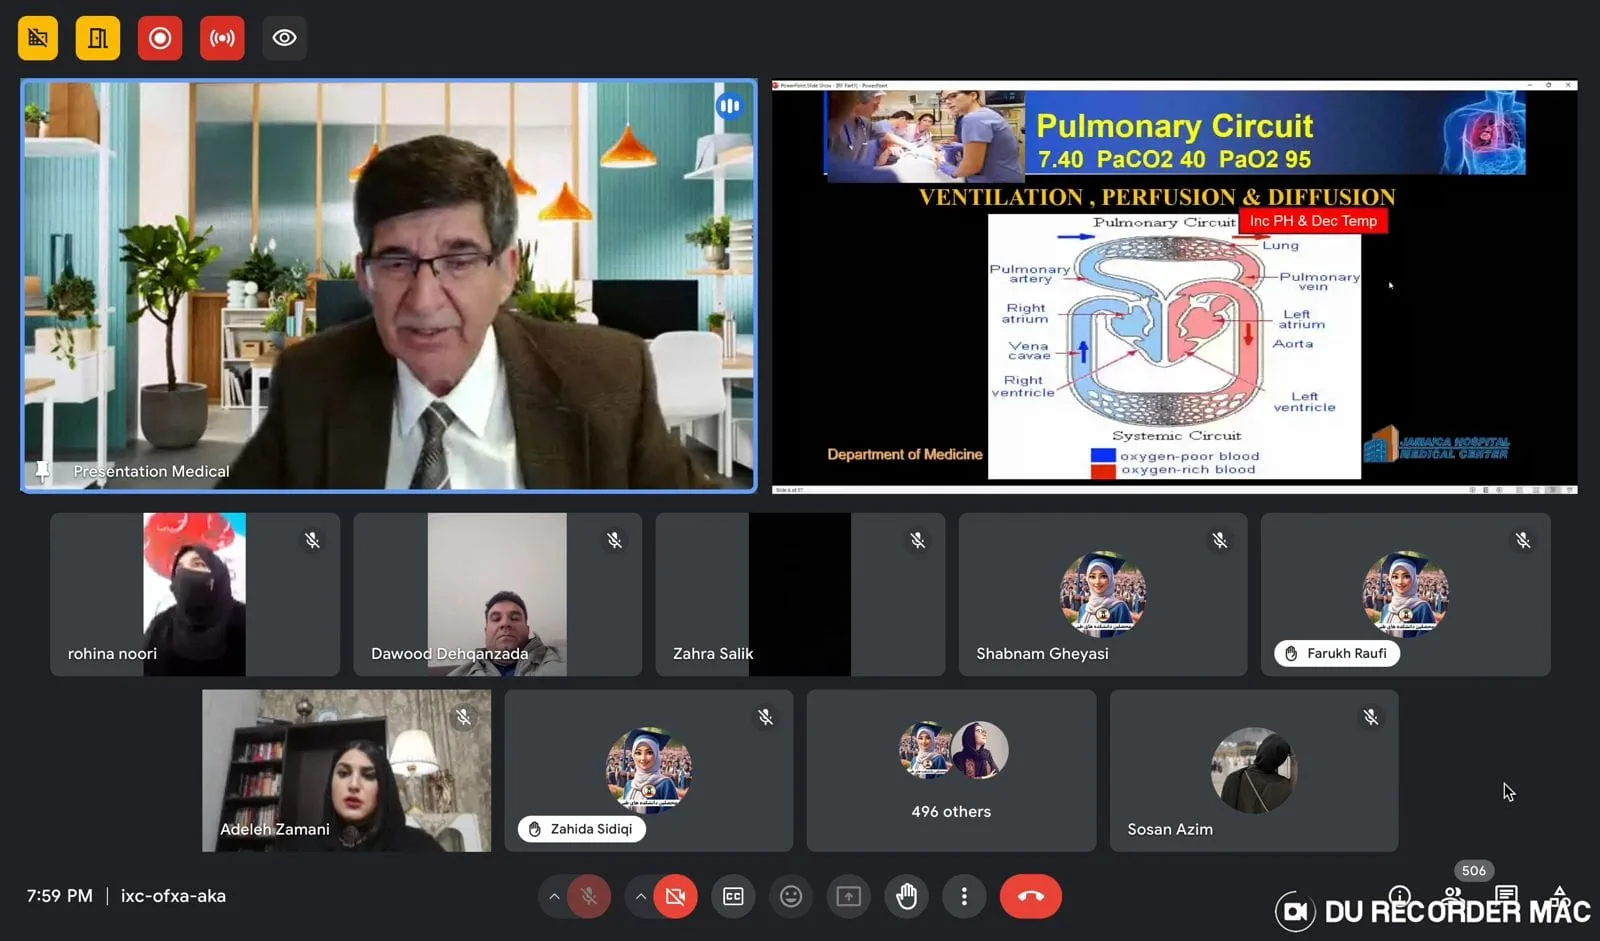Click the red recording indicator icon

click(160, 38)
